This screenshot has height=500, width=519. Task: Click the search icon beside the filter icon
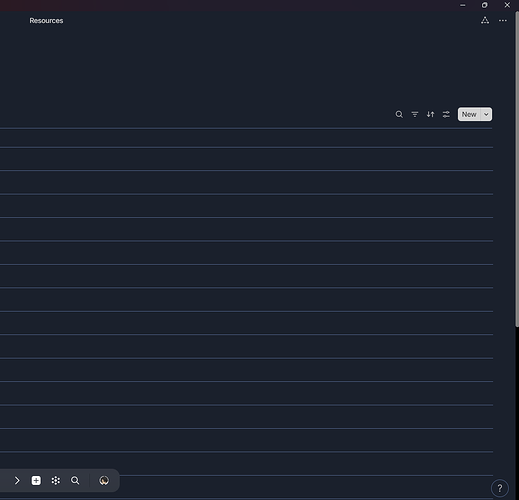(x=399, y=114)
